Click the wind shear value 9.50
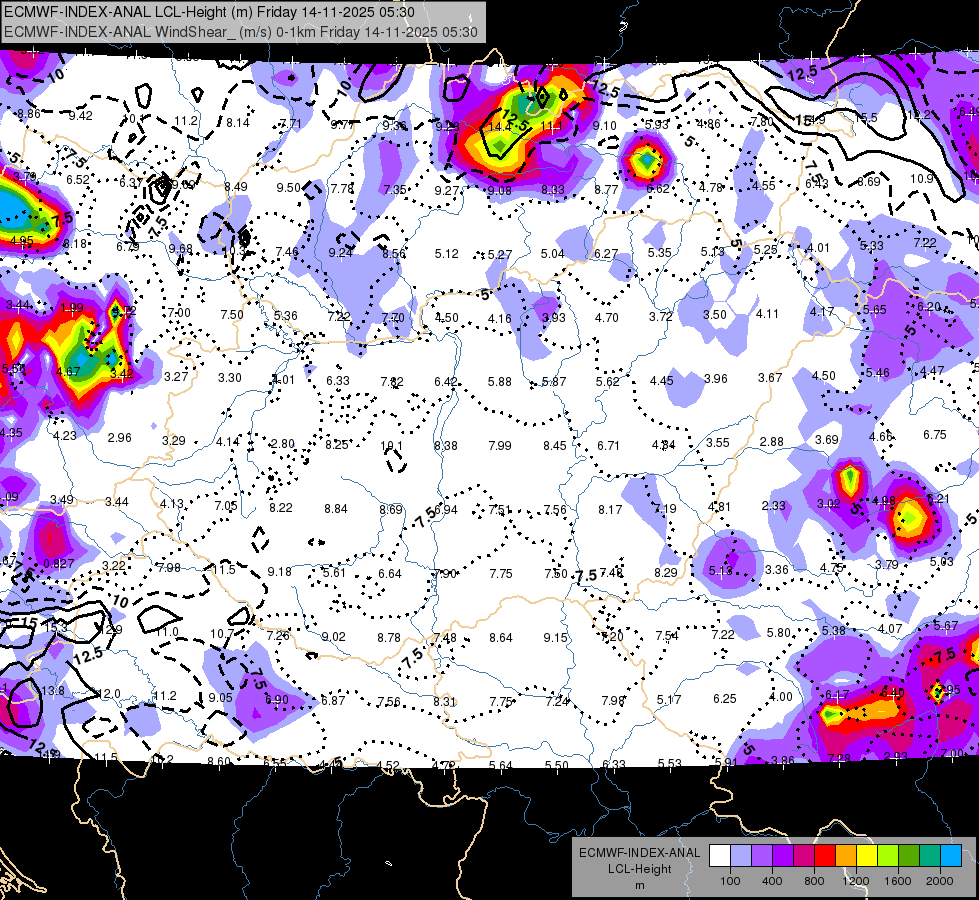Screen dimensions: 979x900 (288, 187)
